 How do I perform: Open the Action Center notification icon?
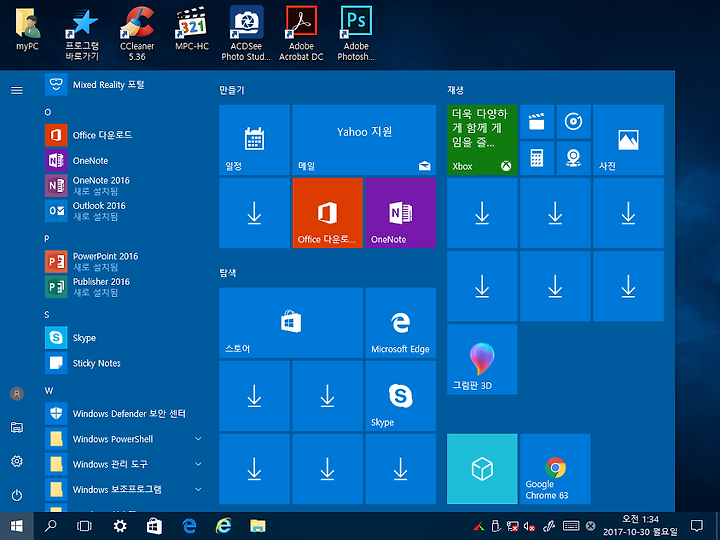click(697, 526)
